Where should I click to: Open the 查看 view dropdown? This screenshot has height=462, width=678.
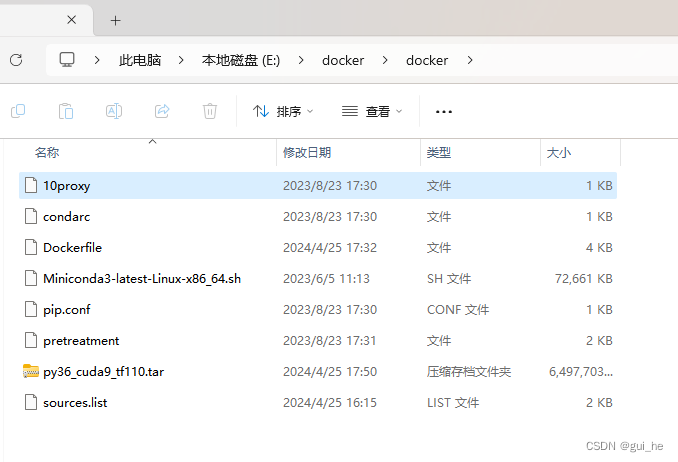pos(372,112)
